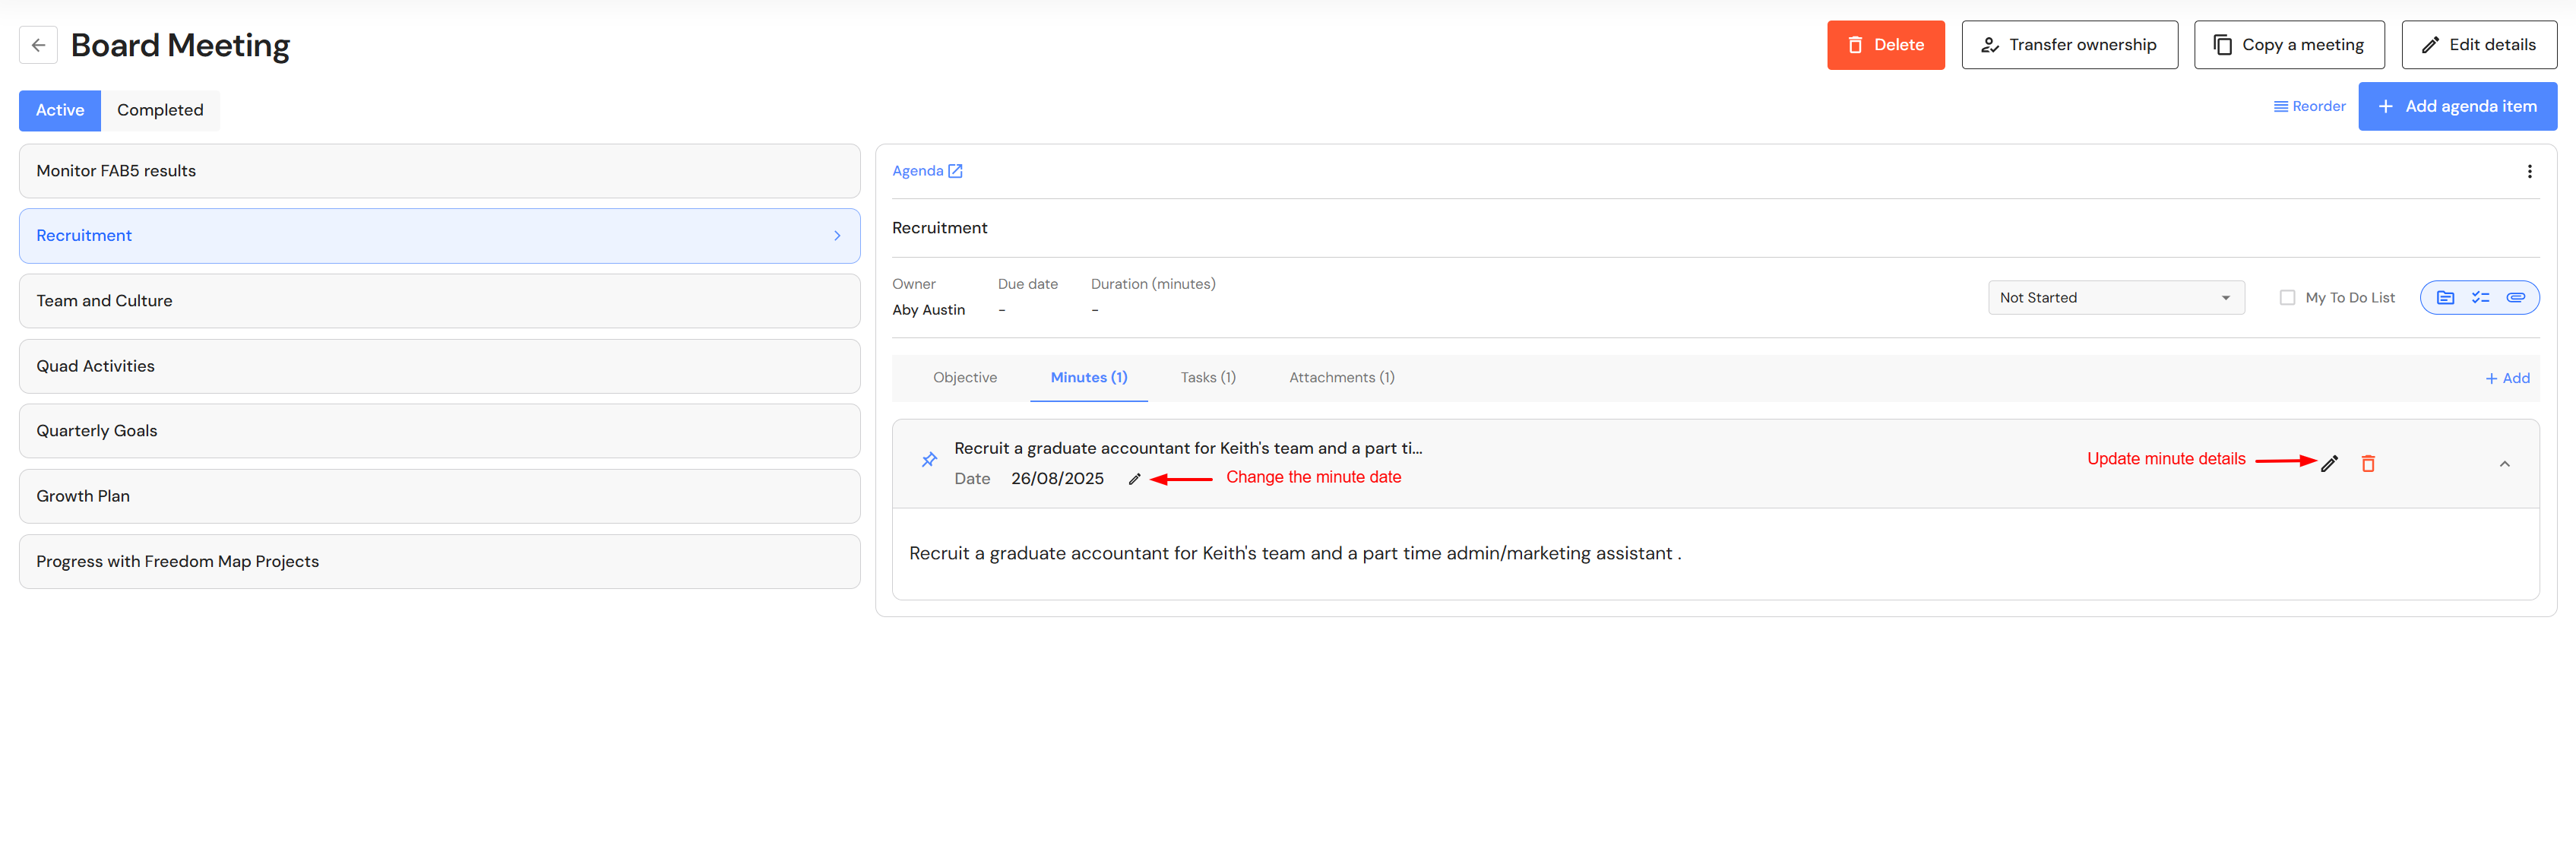Expand the Recruitment agenda item chevron
Image resolution: width=2576 pixels, height=855 pixels.
[837, 236]
